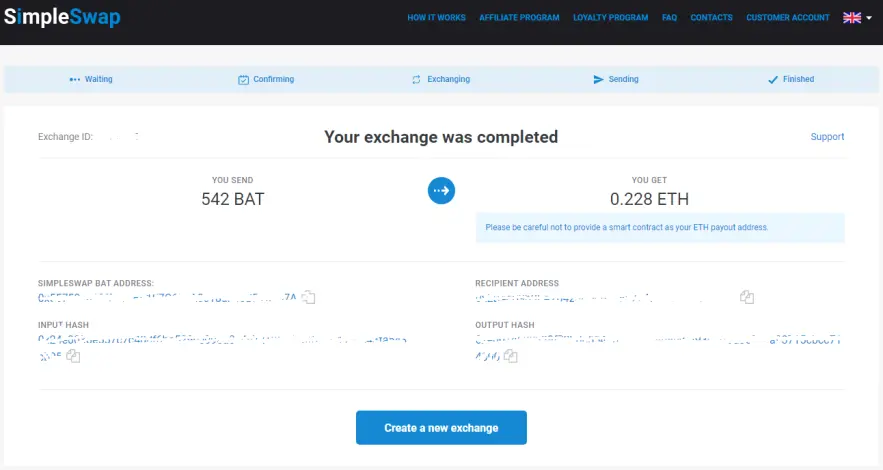
Task: Click the Sending step paper-plane icon
Action: click(598, 79)
